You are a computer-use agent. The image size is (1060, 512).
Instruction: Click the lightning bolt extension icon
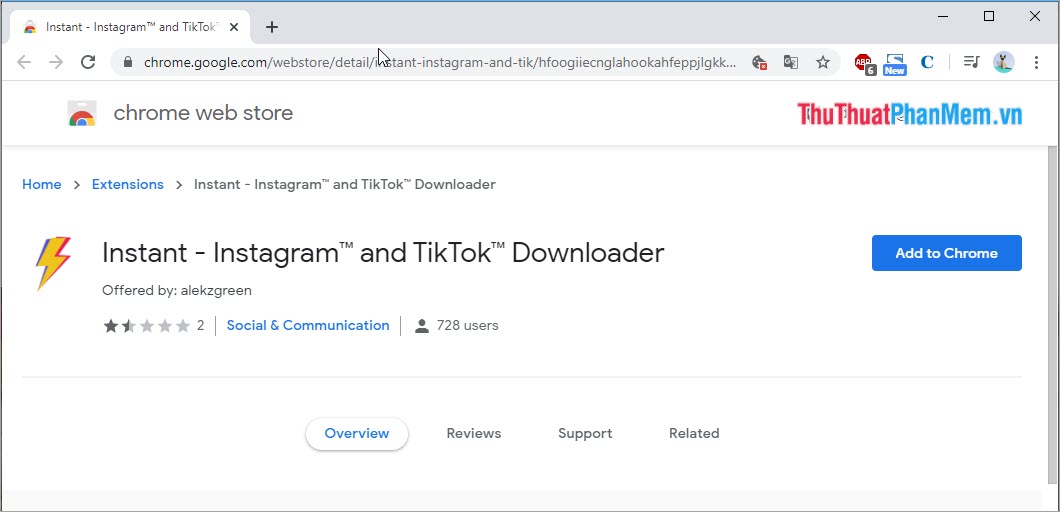(x=53, y=263)
